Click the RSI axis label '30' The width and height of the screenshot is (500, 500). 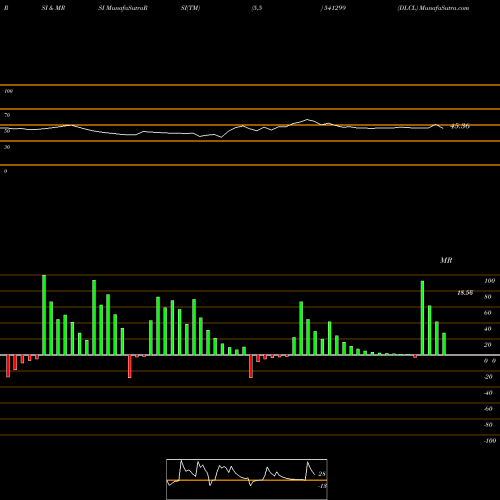click(x=7, y=147)
